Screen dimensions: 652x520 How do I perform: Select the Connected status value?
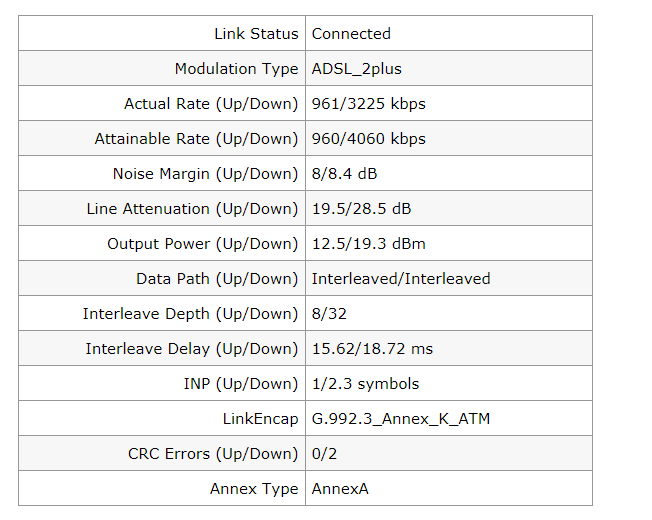351,34
